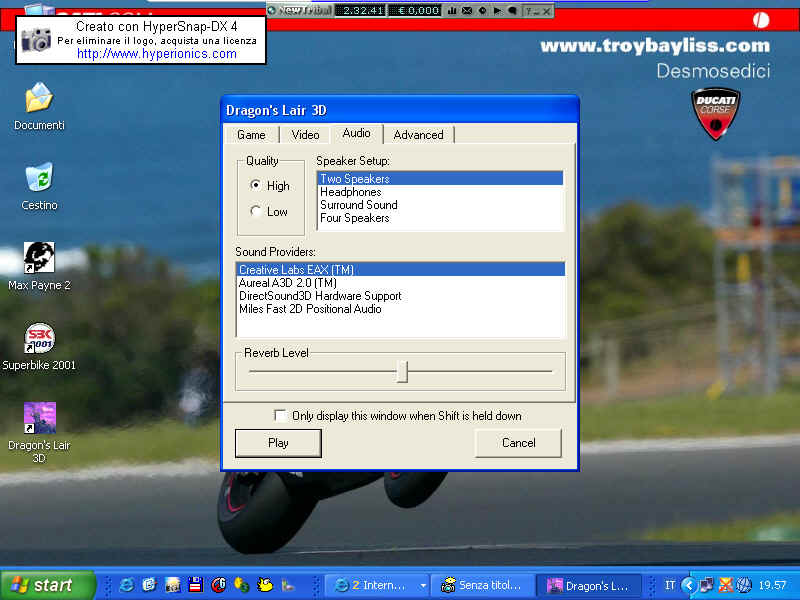
Task: Open the Windows start menu
Action: point(47,585)
